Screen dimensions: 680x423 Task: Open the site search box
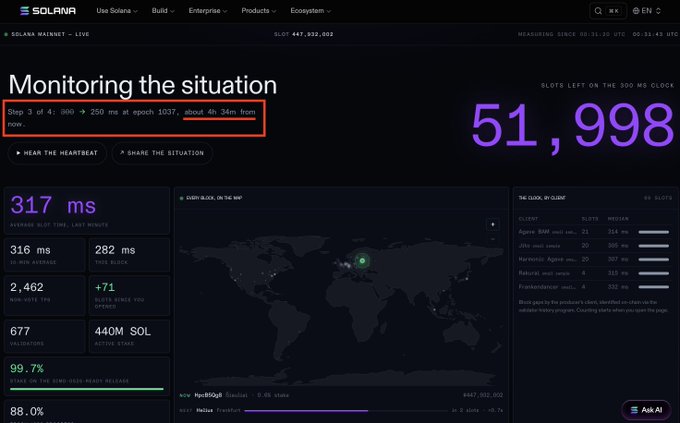point(608,11)
